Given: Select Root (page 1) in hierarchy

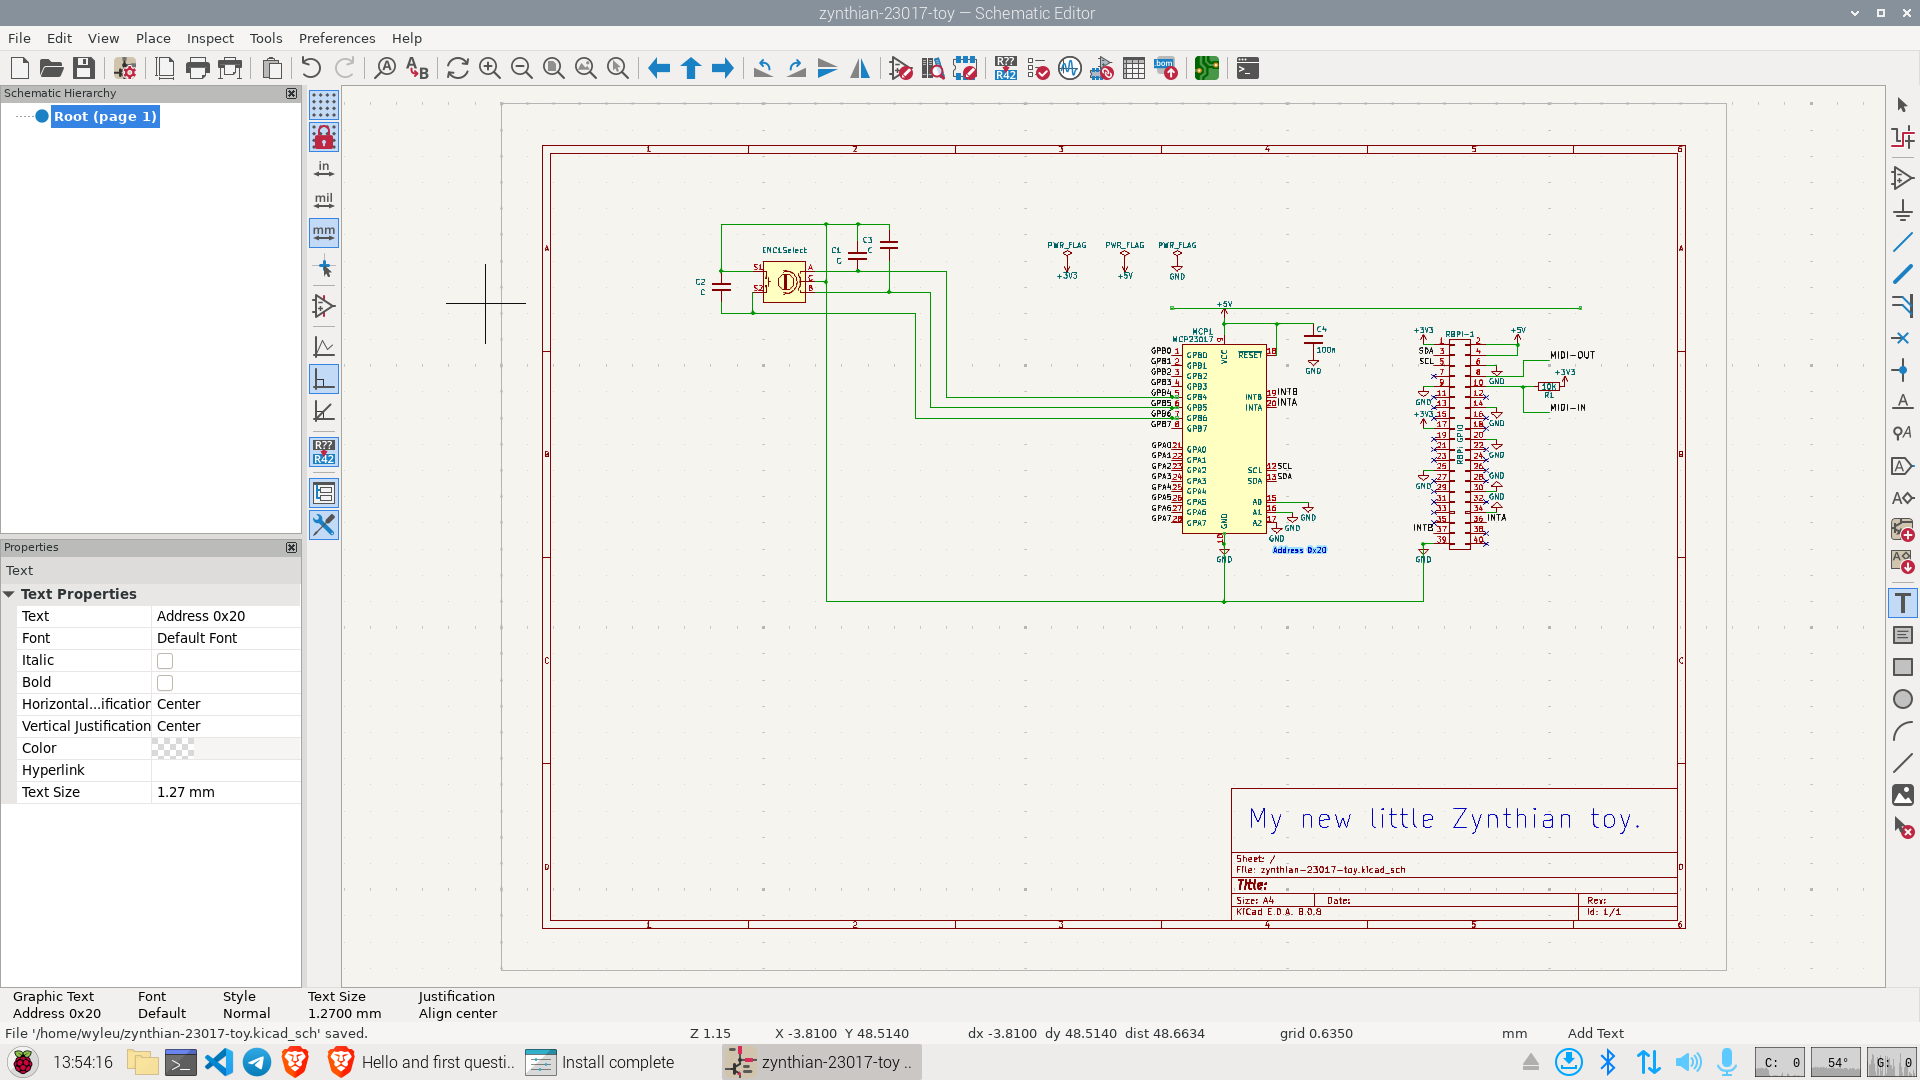Looking at the screenshot, I should [105, 117].
